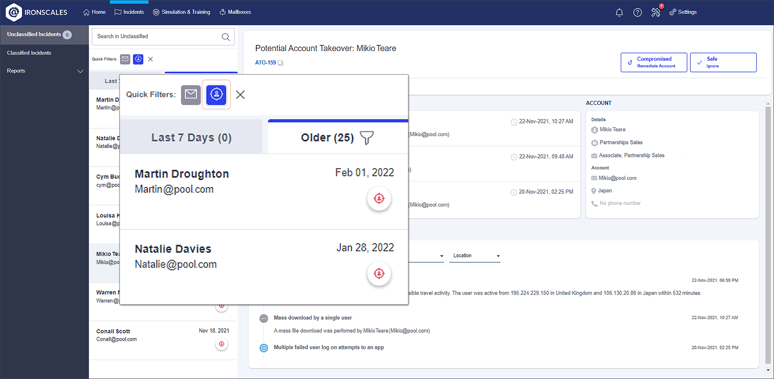Click the Potential Account Takeover: Mikio Teare title
The image size is (774, 379).
point(326,48)
